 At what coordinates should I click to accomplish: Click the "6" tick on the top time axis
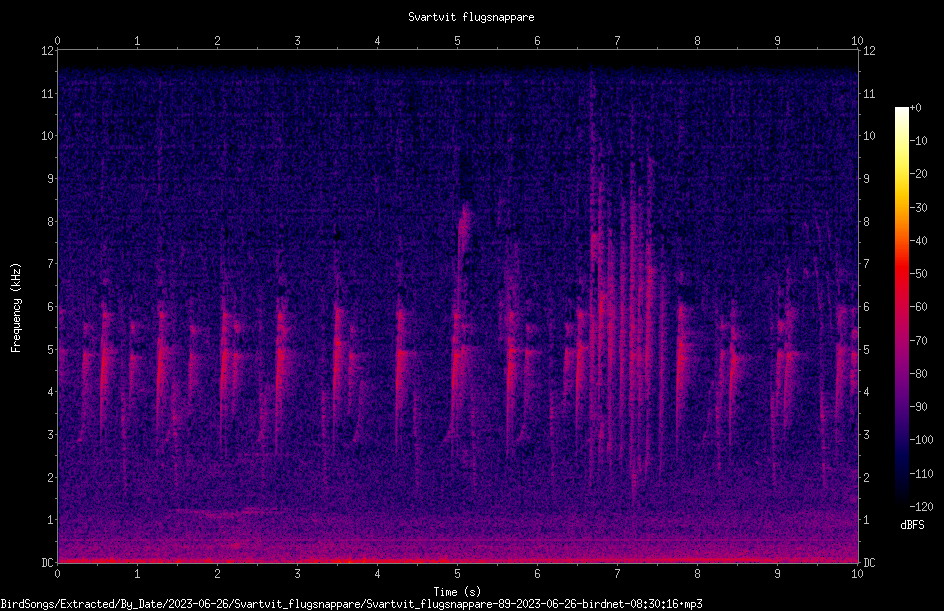pos(537,40)
